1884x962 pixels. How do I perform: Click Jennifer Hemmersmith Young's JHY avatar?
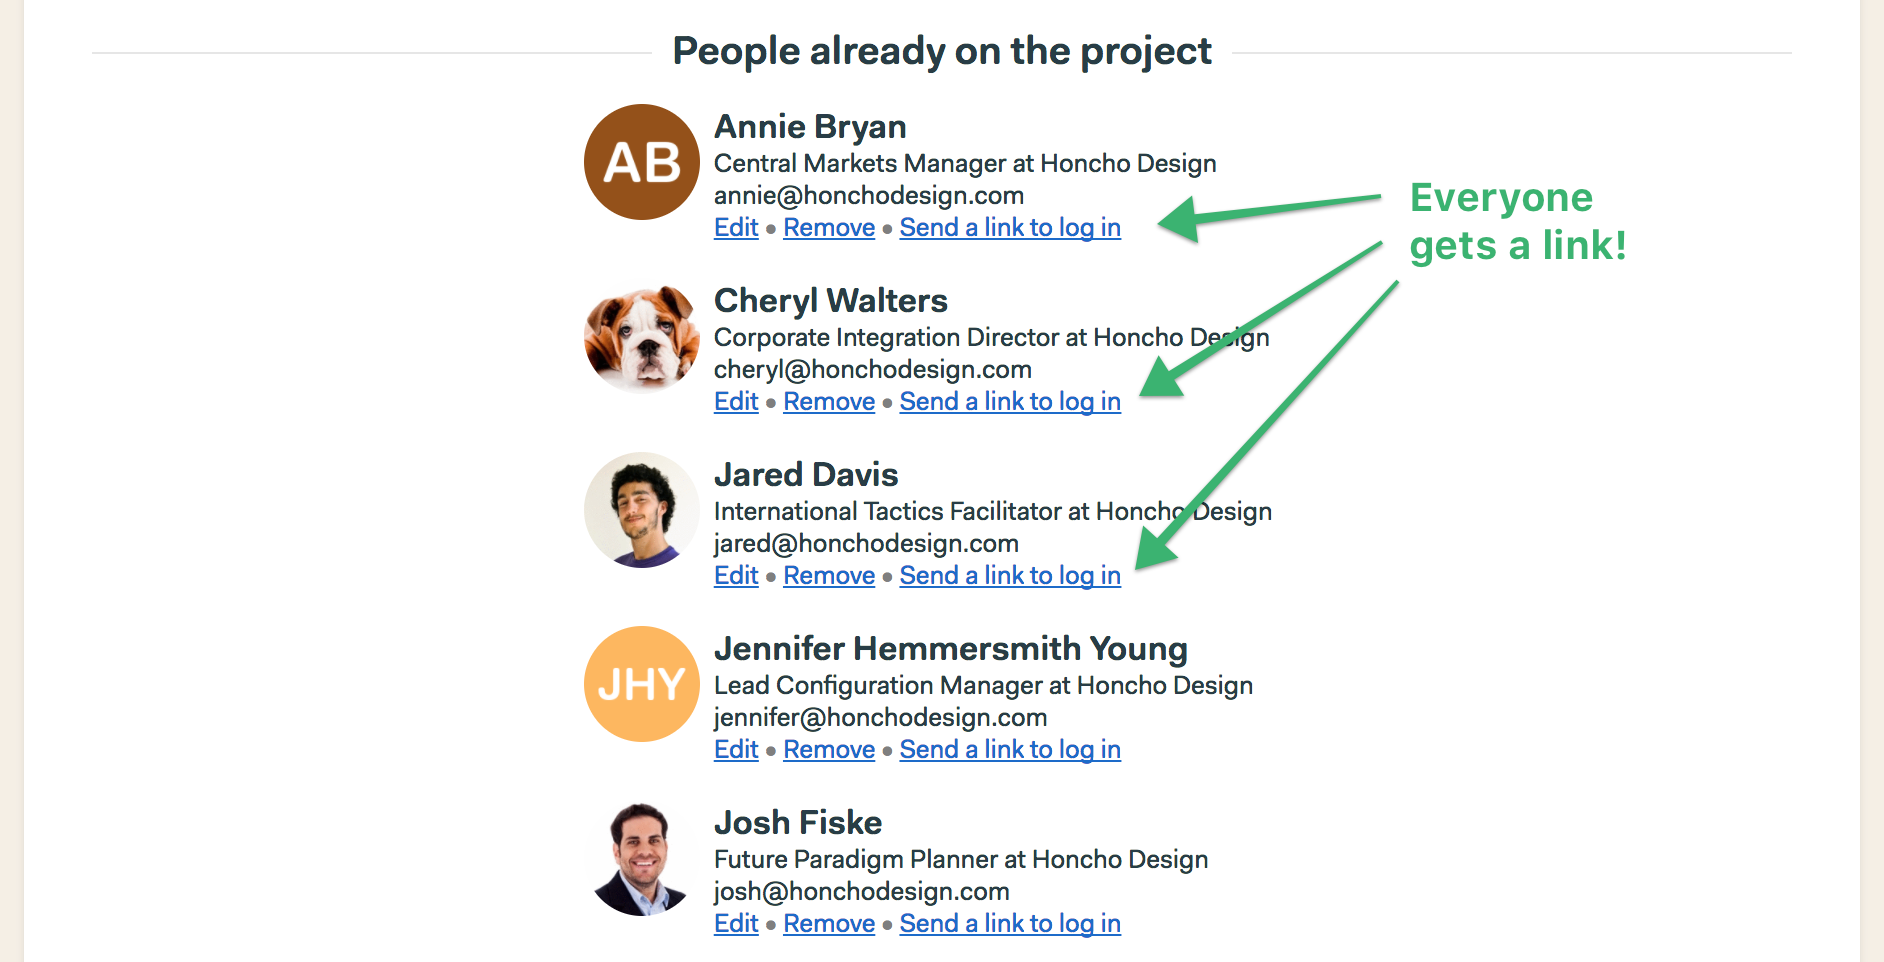[x=642, y=684]
